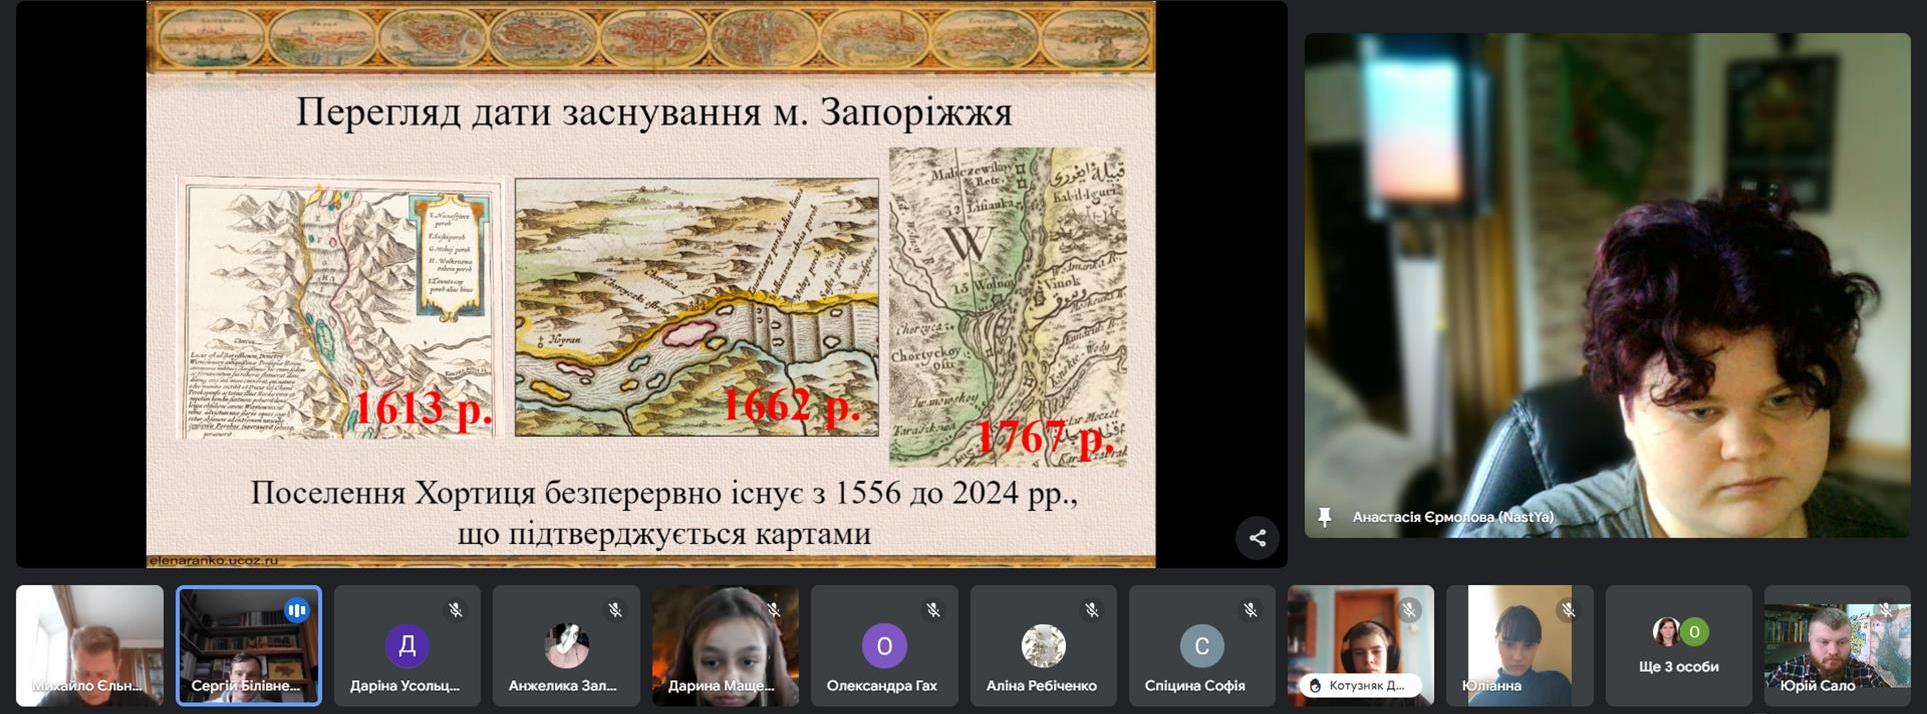Screen dimensions: 1927x714
Task: Click the pin icon beside Анастасія Єрмолова
Action: [x=1325, y=517]
